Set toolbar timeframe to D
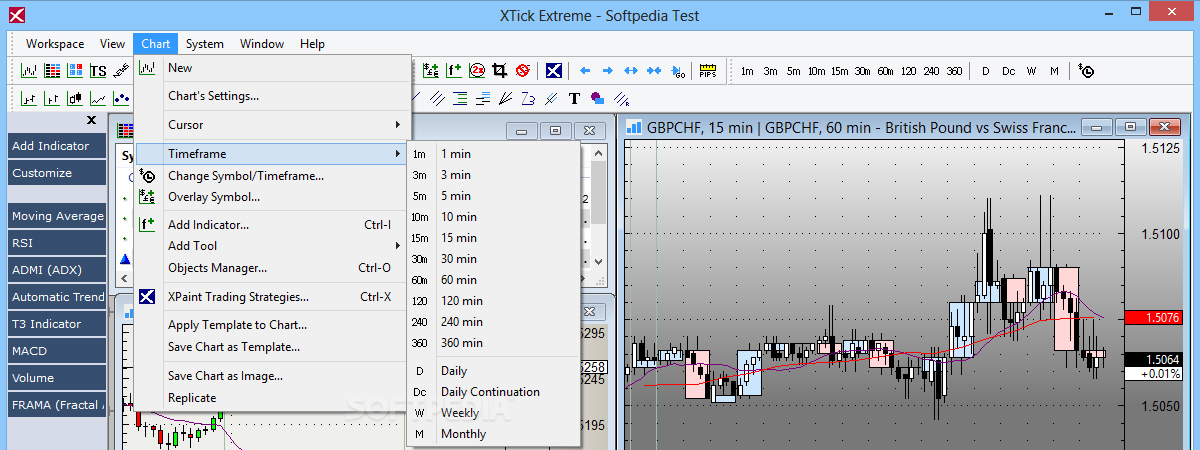 [985, 71]
